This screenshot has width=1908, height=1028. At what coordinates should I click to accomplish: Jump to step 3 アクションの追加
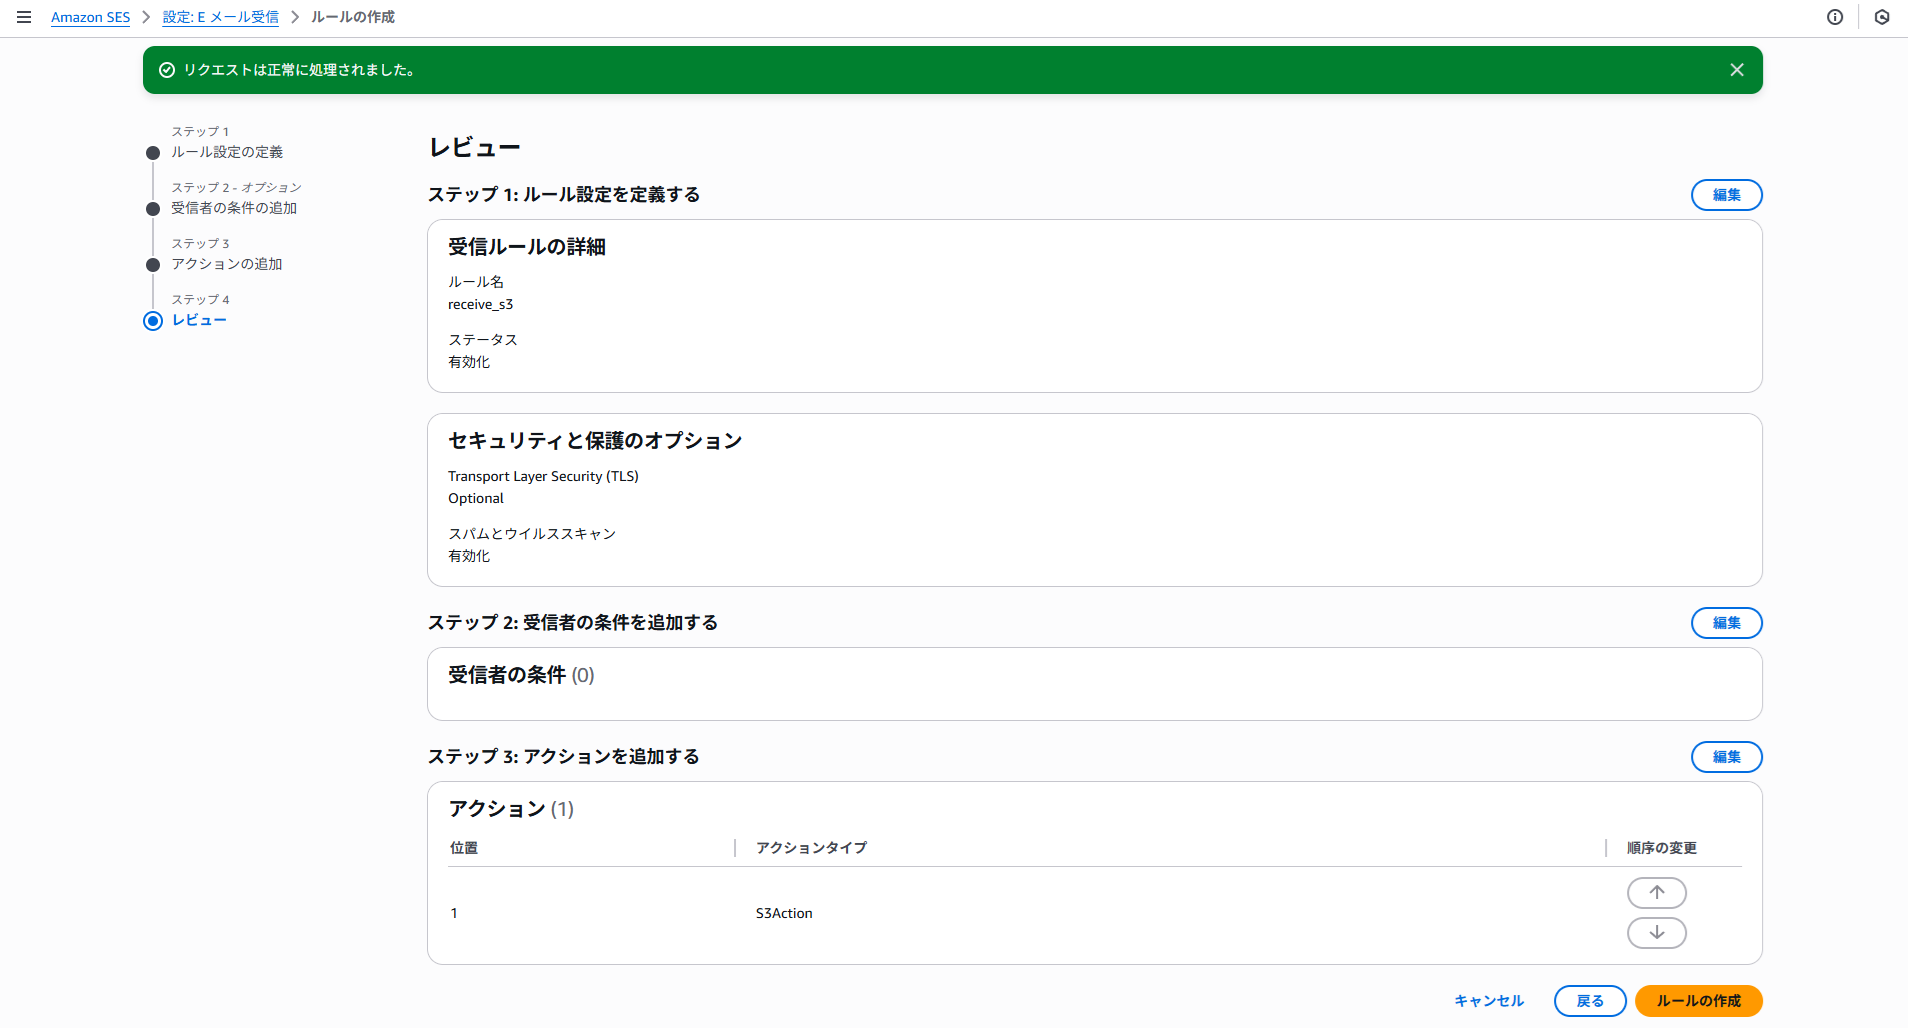227,264
